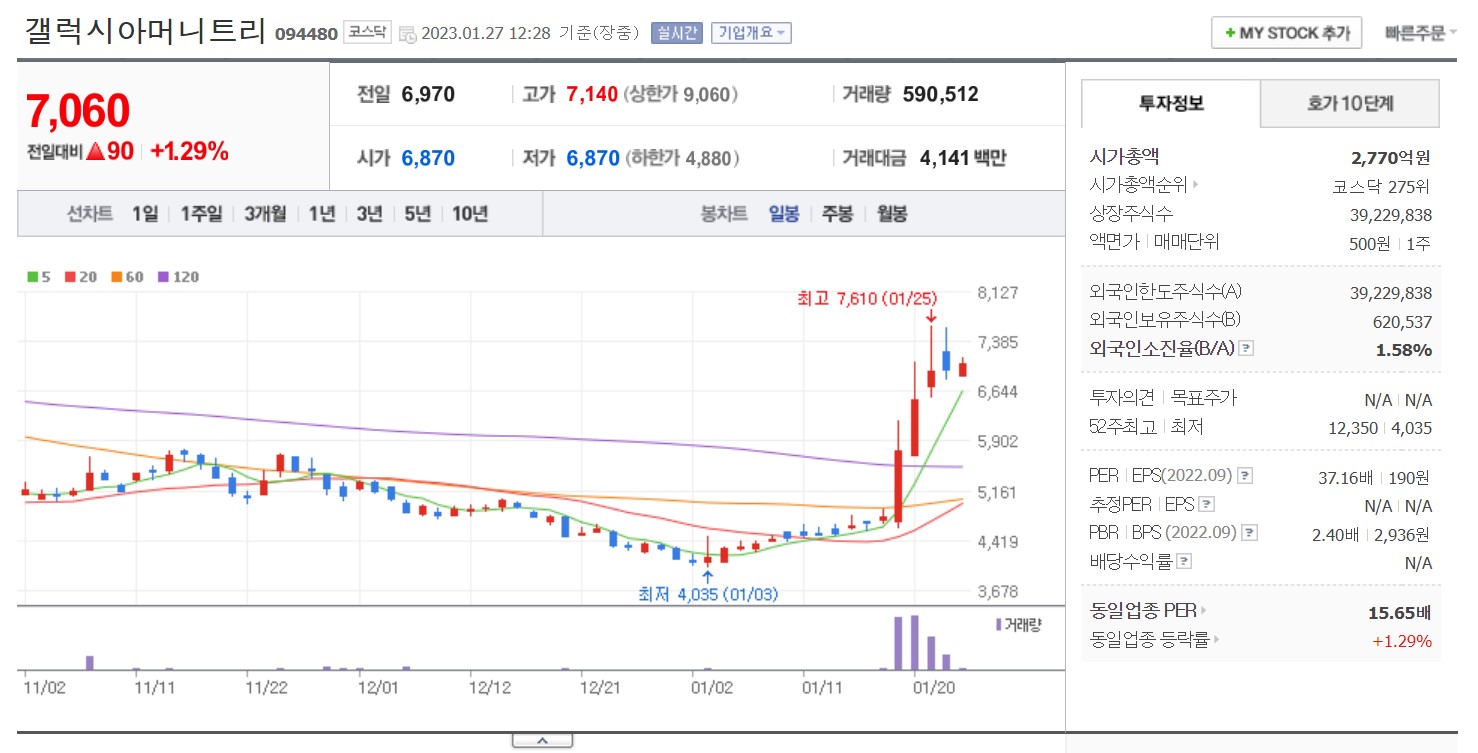Select the 10년 line chart period
This screenshot has width=1478, height=753.
pos(470,213)
